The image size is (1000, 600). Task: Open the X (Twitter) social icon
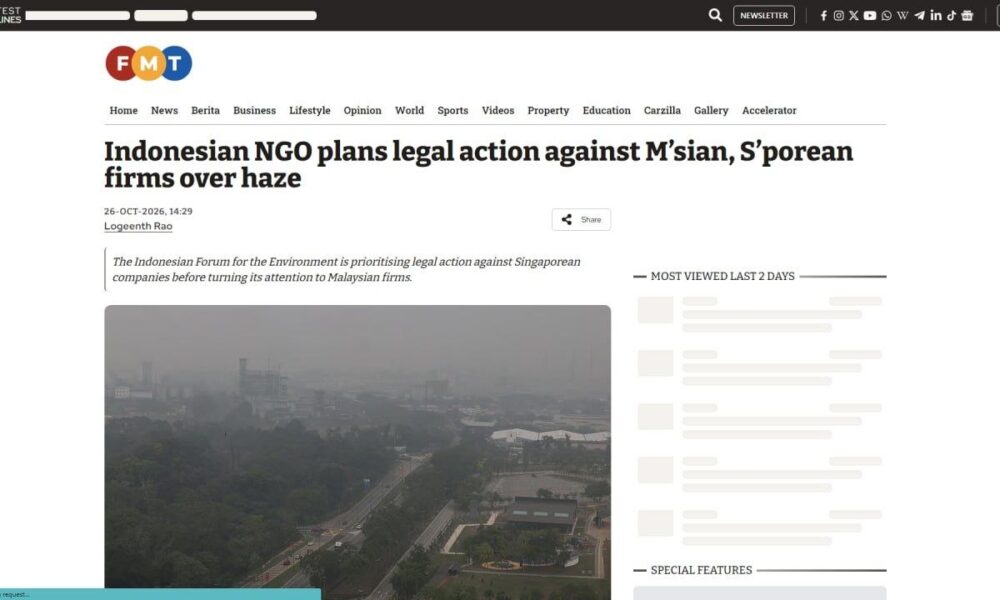[x=854, y=15]
